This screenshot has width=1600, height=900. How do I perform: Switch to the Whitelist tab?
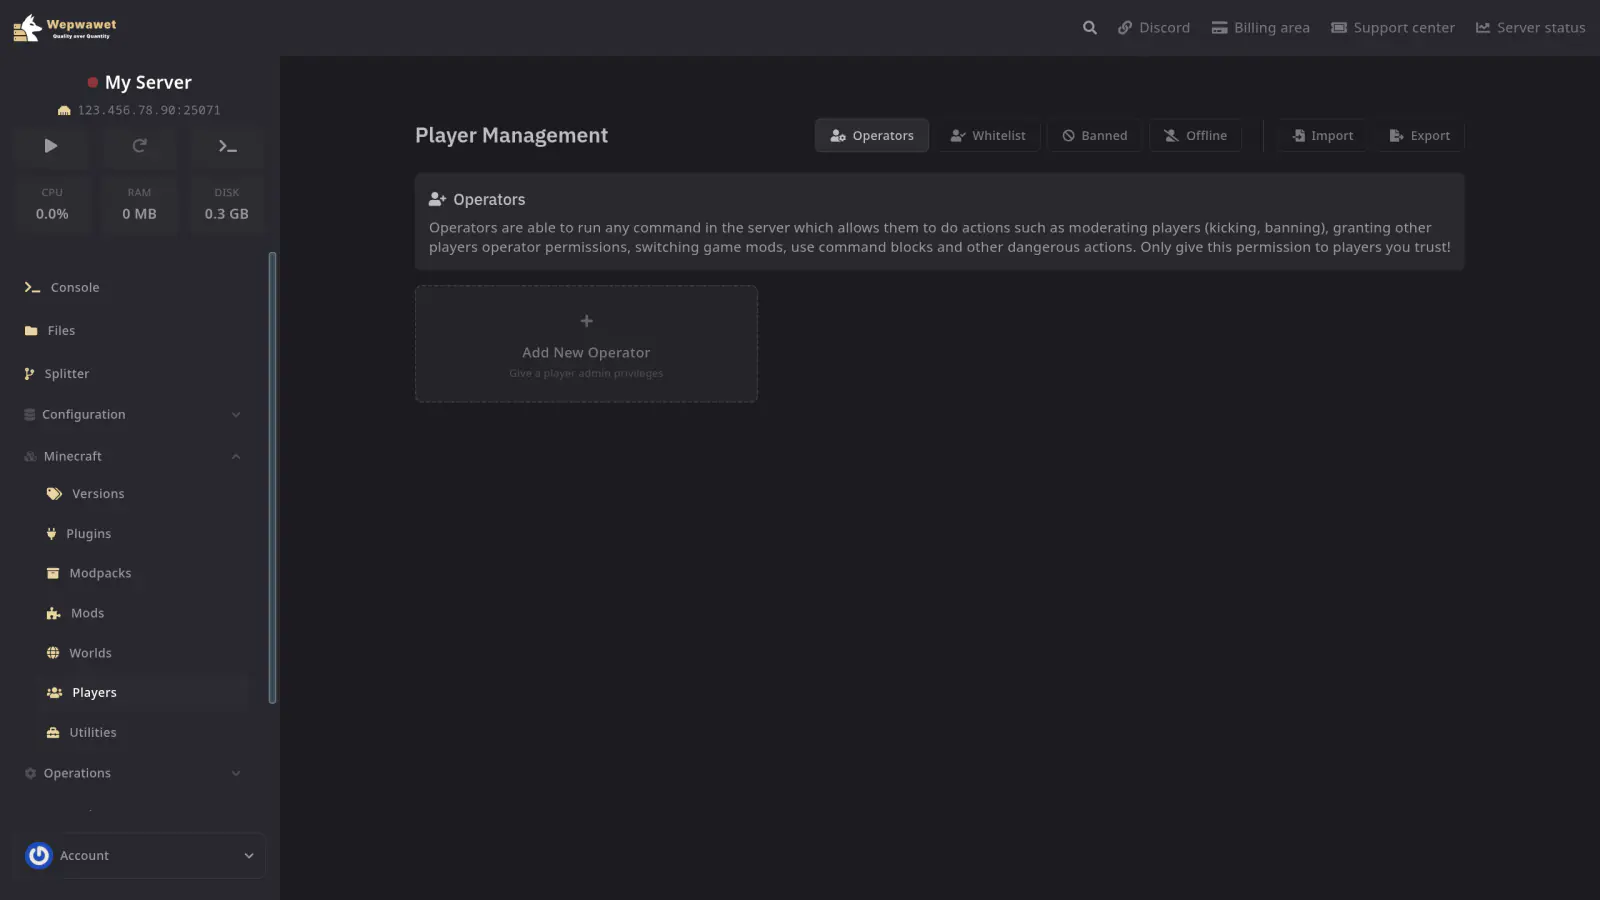tap(988, 136)
